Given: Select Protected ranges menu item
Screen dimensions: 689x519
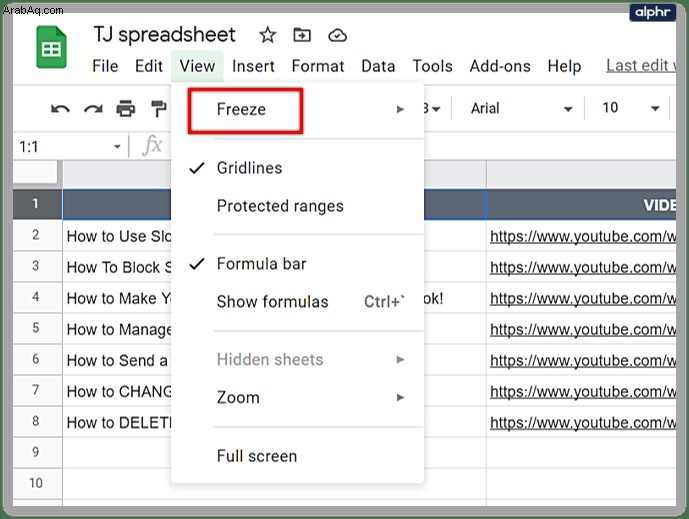Looking at the screenshot, I should [x=297, y=206].
